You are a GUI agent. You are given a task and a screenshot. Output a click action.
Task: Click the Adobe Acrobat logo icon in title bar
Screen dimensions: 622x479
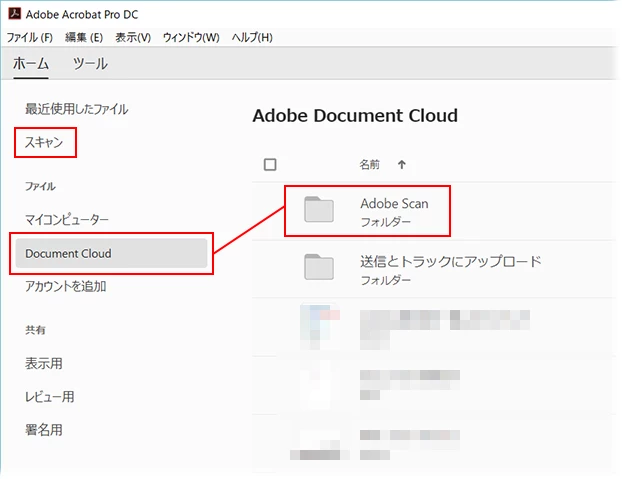click(14, 13)
